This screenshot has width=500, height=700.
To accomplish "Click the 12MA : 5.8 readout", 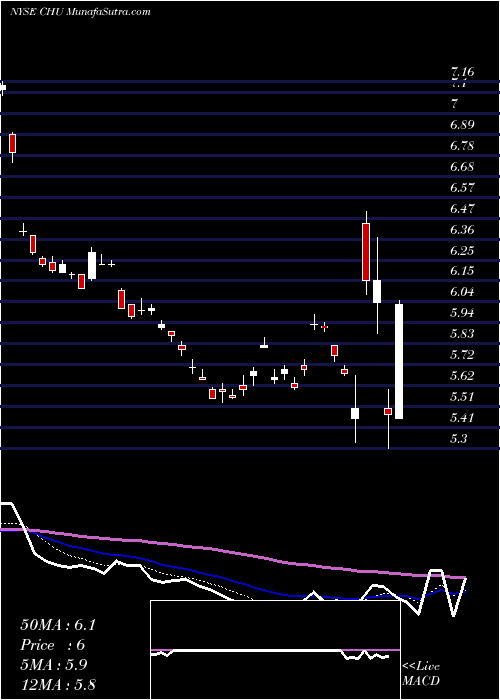I will pyautogui.click(x=58, y=685).
